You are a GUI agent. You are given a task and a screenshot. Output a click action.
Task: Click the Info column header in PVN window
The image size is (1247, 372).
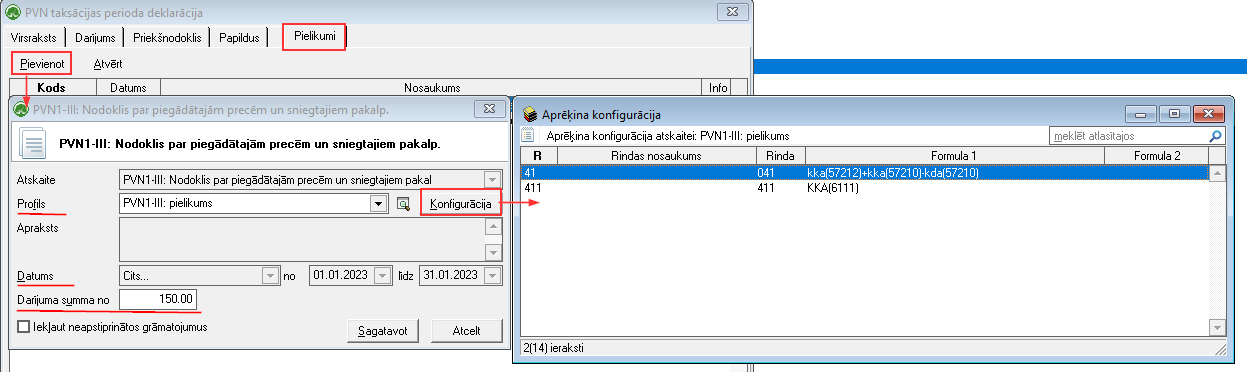pos(718,88)
